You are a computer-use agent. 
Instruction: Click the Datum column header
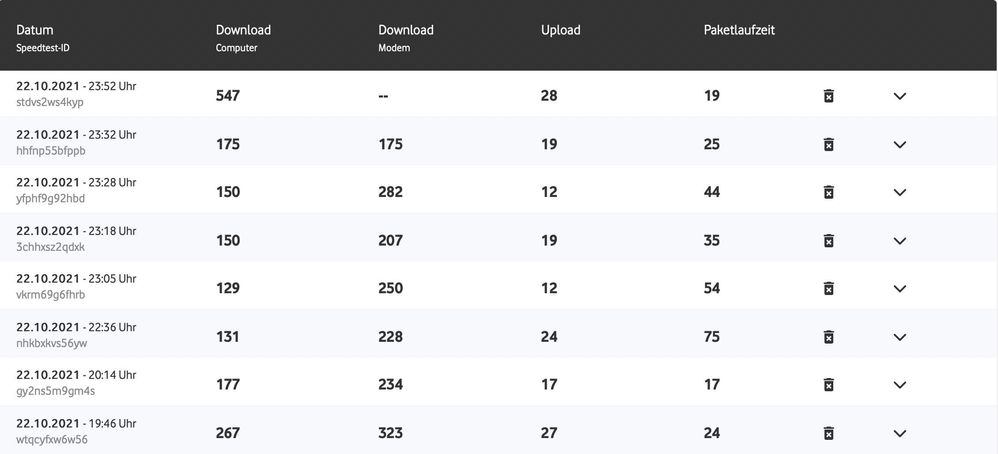(x=35, y=30)
